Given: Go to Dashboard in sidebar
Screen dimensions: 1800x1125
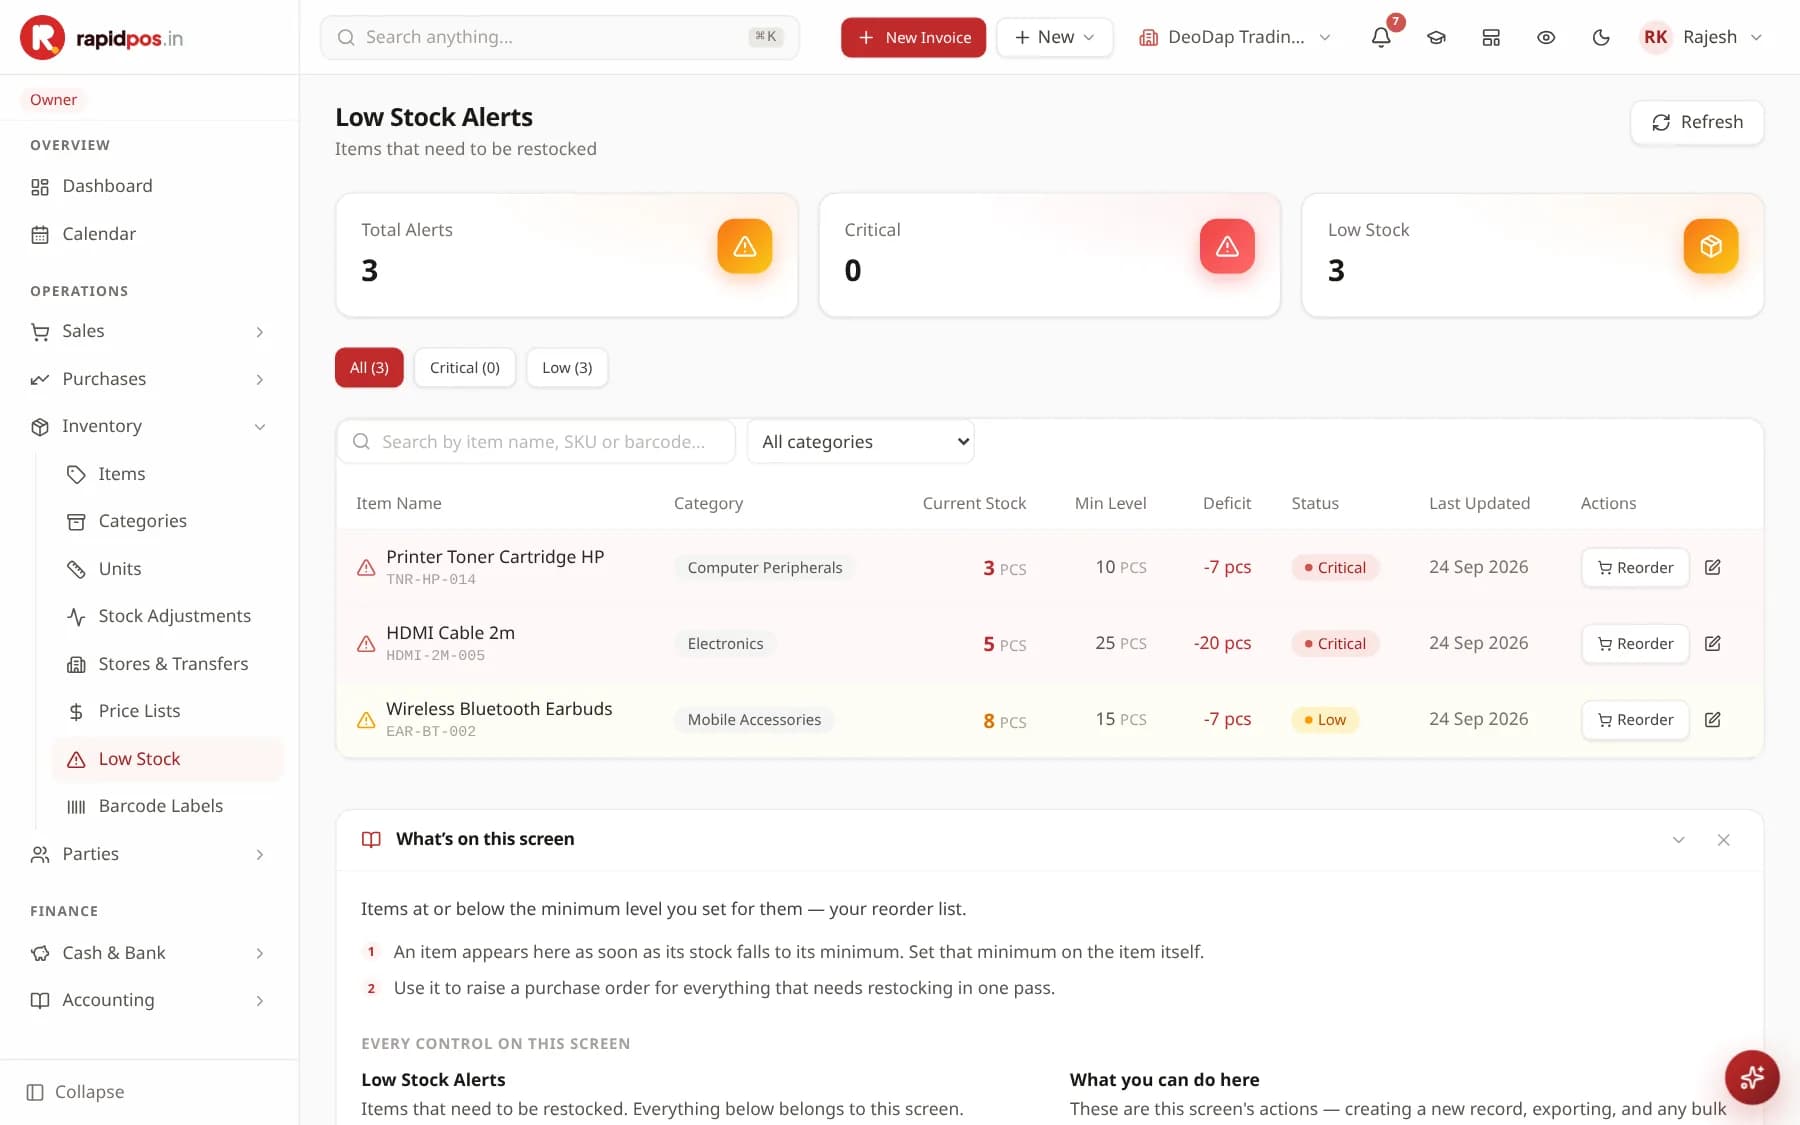Looking at the screenshot, I should pyautogui.click(x=149, y=186).
